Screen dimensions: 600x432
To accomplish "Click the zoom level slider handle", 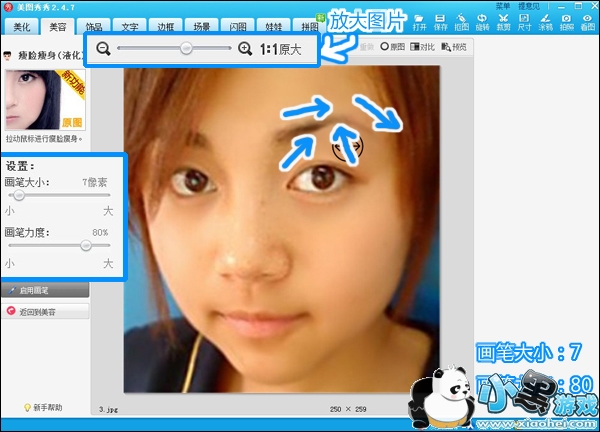I will pyautogui.click(x=186, y=48).
